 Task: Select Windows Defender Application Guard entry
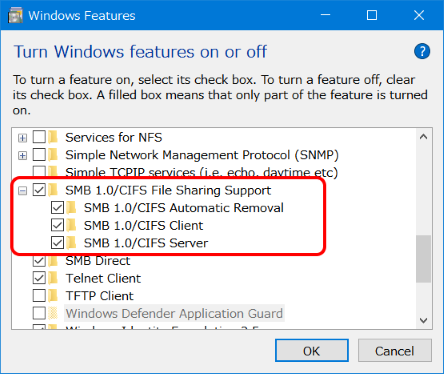tap(174, 313)
